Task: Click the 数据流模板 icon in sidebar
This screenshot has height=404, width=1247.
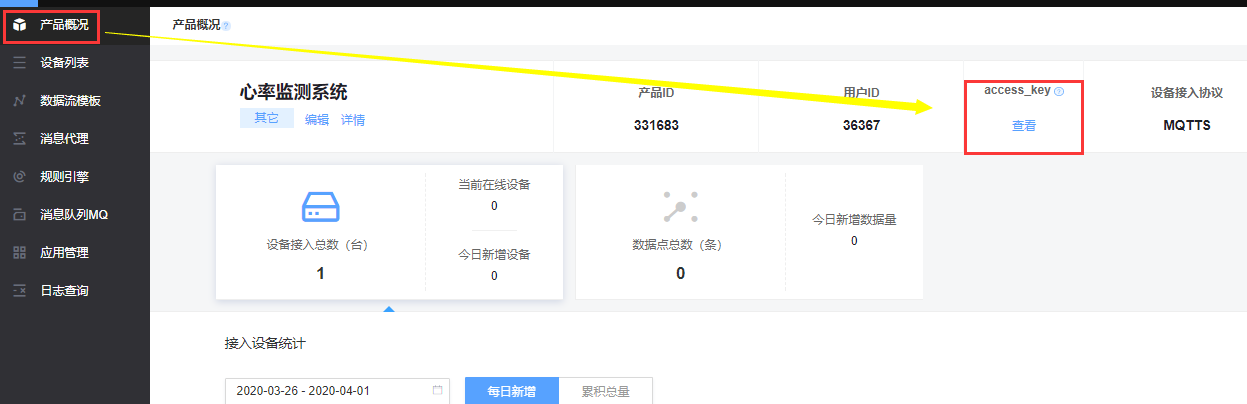Action: click(19, 101)
